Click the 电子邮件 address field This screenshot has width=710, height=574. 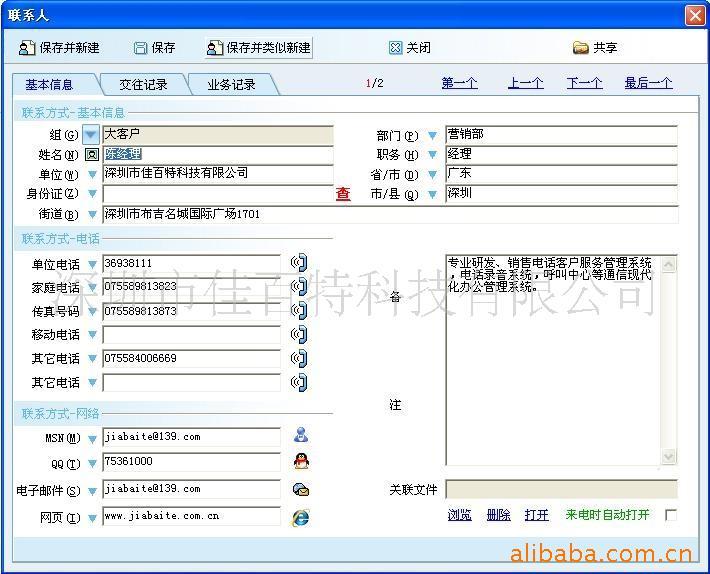pyautogui.click(x=192, y=489)
